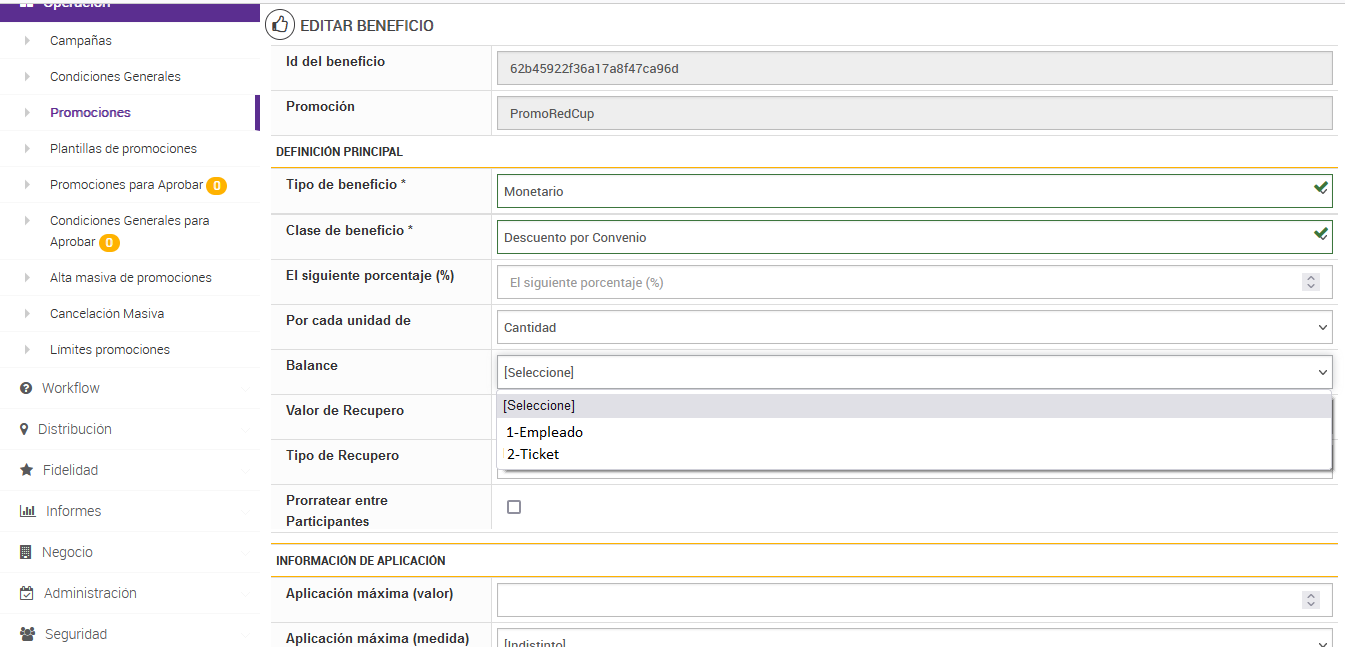Image resolution: width=1345 pixels, height=647 pixels.
Task: Open the Clase de beneficio combo box
Action: pos(914,237)
